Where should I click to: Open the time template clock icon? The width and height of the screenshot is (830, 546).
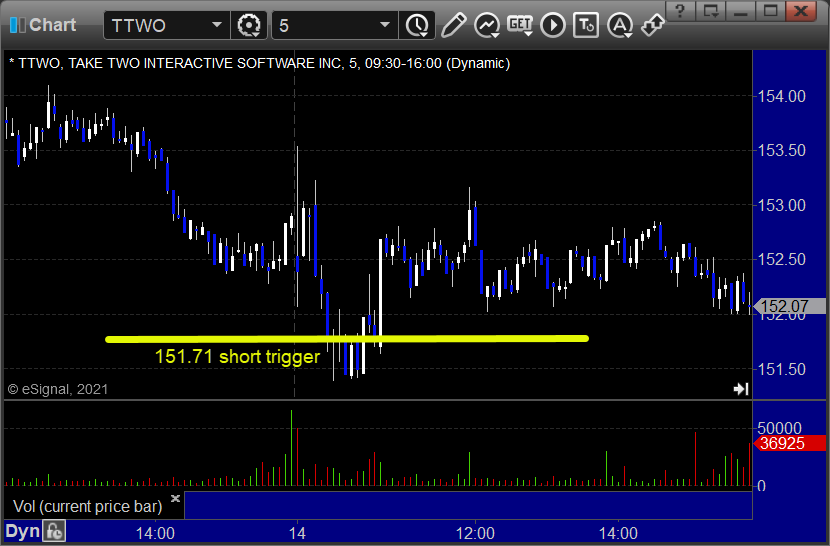[x=418, y=25]
